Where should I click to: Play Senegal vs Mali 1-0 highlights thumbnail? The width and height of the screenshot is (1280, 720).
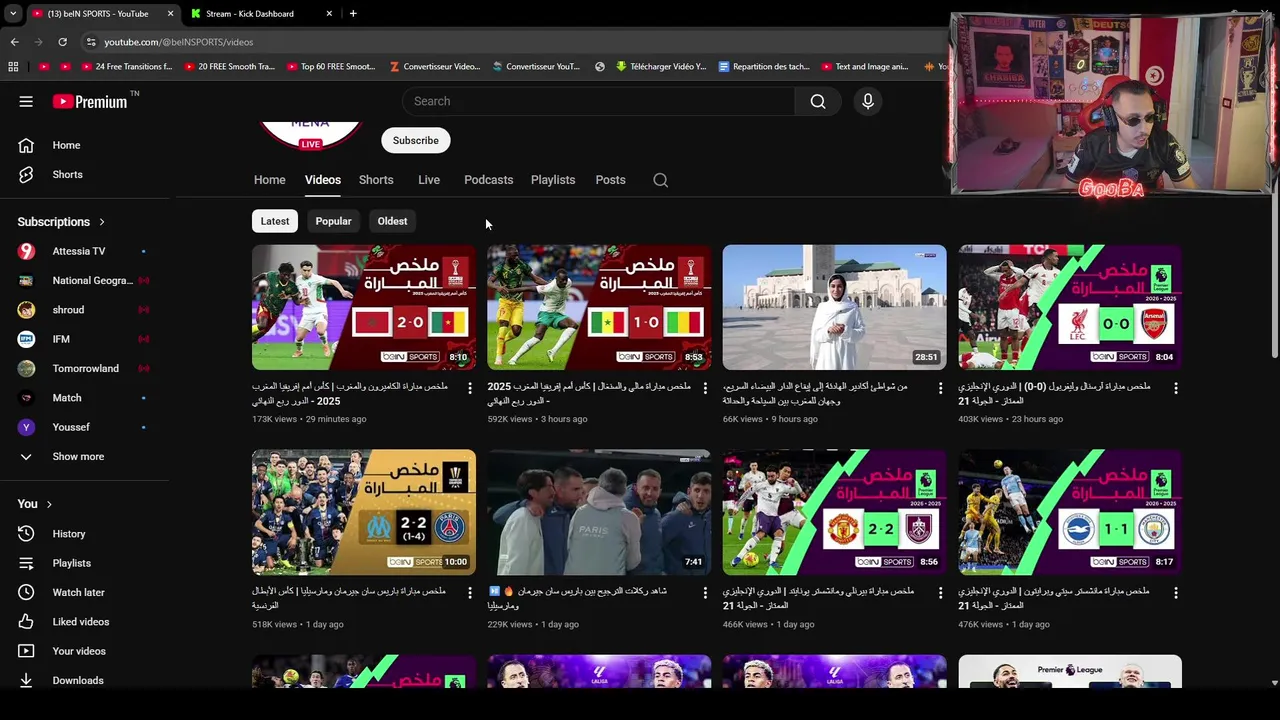pos(599,307)
